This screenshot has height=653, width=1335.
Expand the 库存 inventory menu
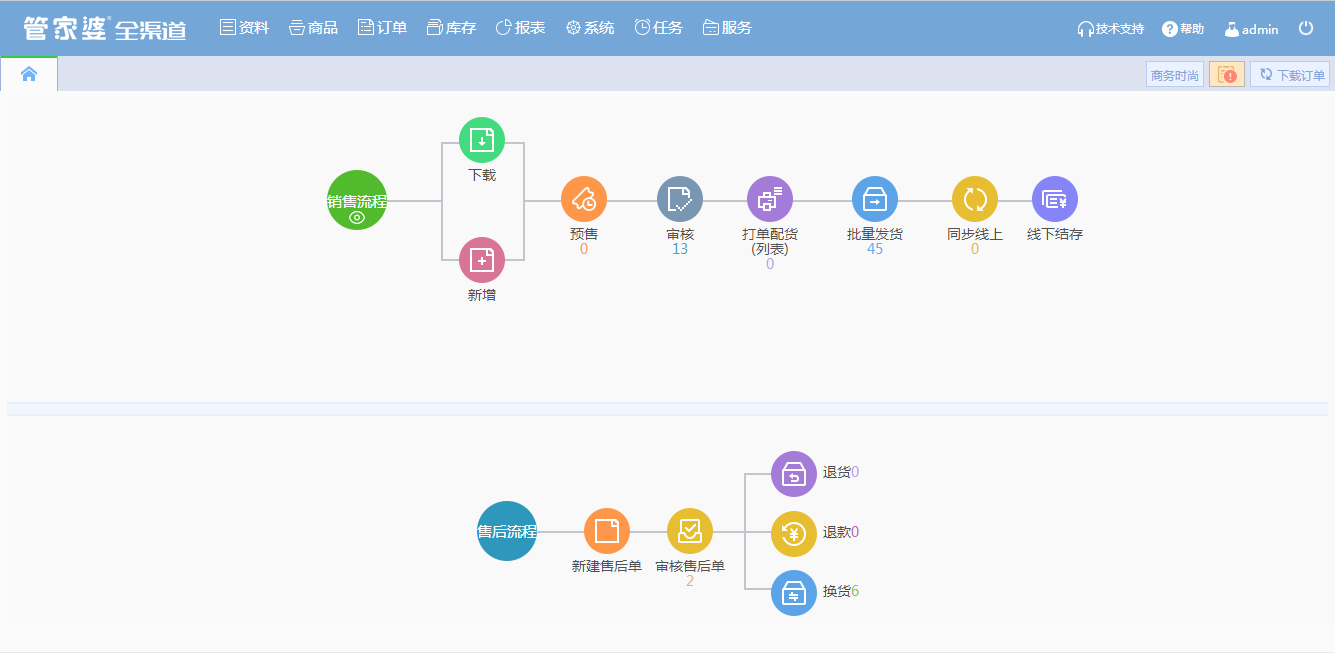[x=451, y=28]
